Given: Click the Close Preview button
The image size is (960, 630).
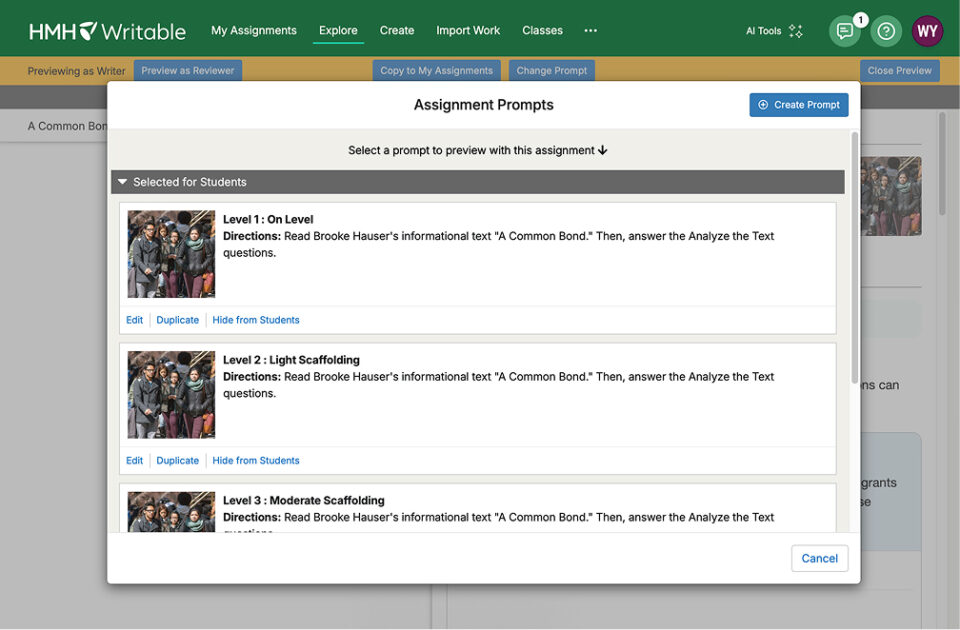Looking at the screenshot, I should tap(899, 70).
